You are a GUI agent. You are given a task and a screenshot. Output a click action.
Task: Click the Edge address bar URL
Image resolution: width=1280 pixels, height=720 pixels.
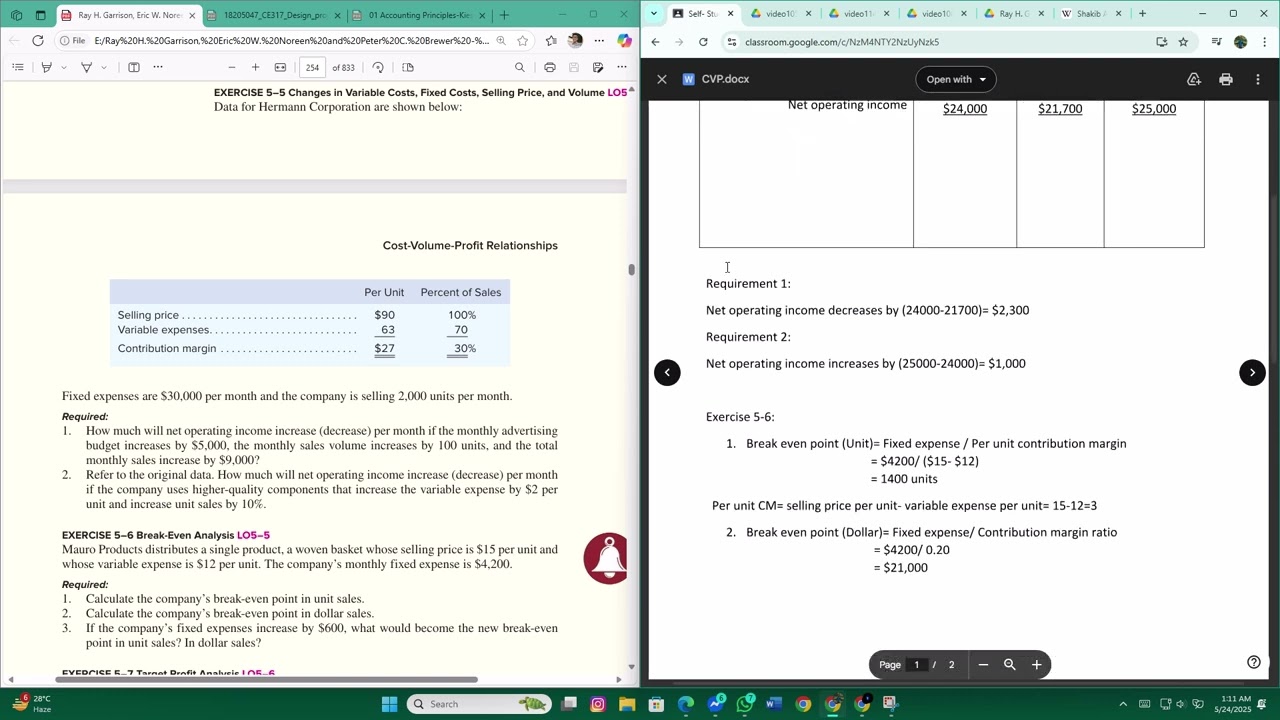pos(291,41)
